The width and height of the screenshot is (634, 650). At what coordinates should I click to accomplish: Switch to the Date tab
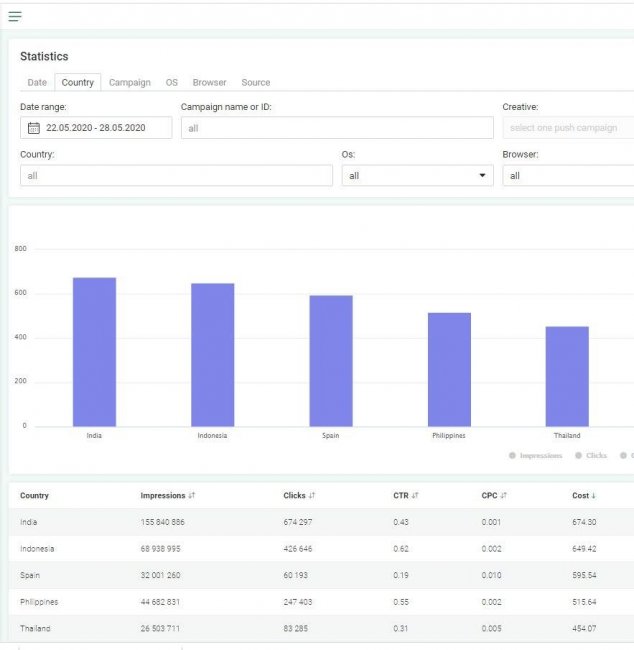pos(37,82)
